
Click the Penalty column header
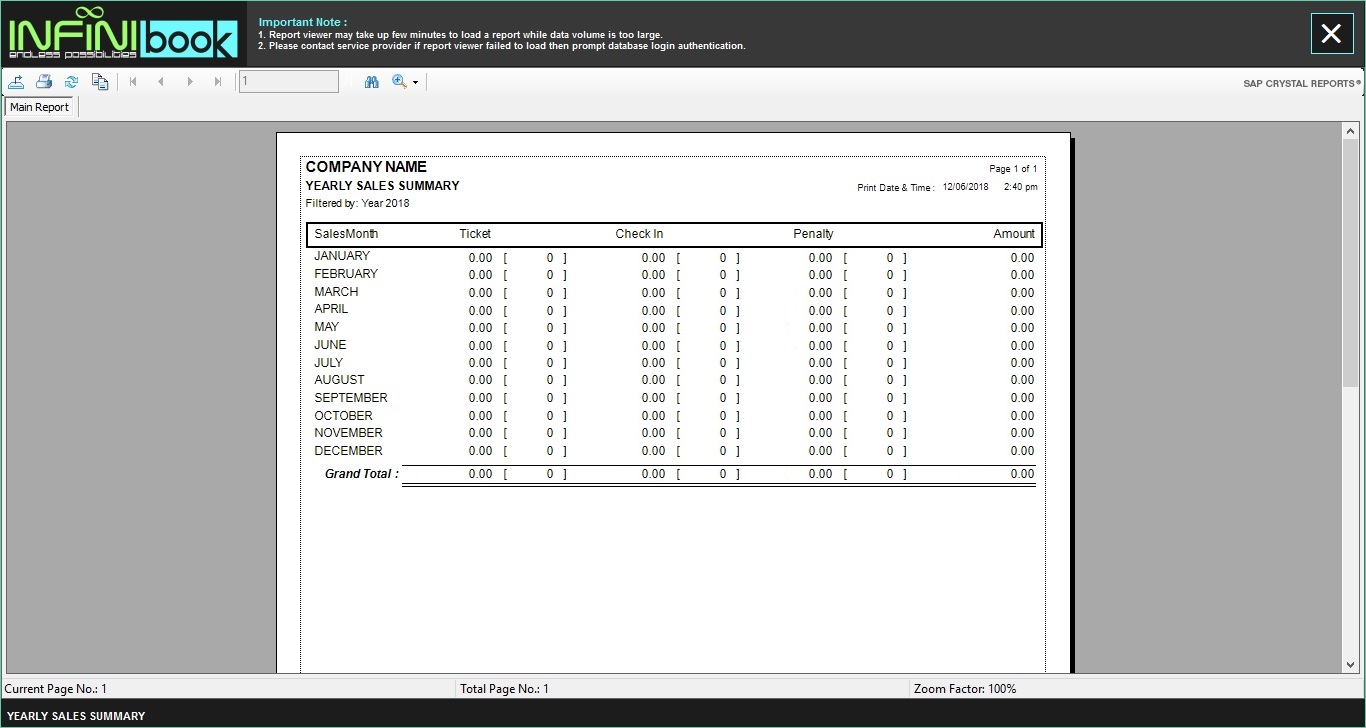click(813, 234)
